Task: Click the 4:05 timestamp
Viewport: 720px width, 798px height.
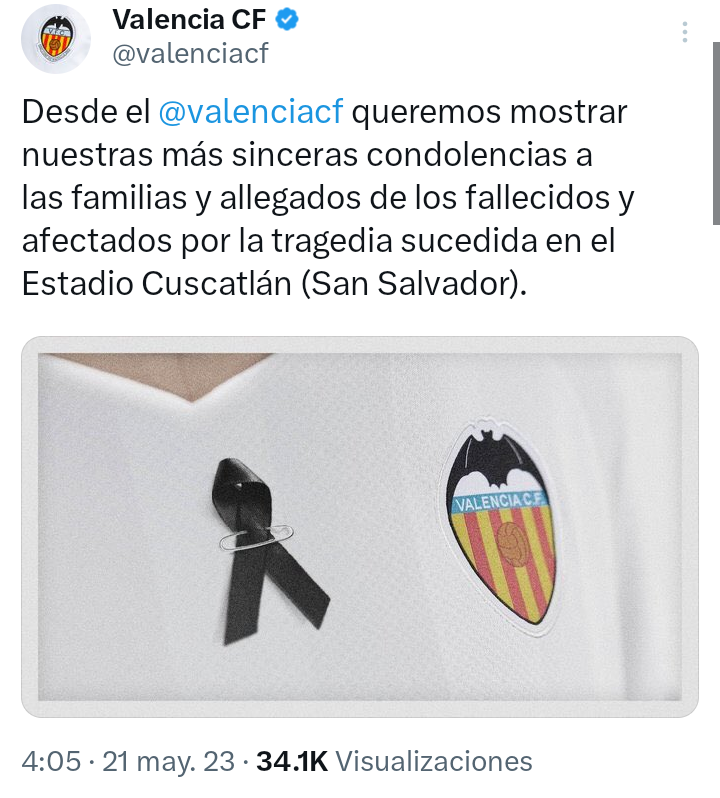Action: [51, 761]
